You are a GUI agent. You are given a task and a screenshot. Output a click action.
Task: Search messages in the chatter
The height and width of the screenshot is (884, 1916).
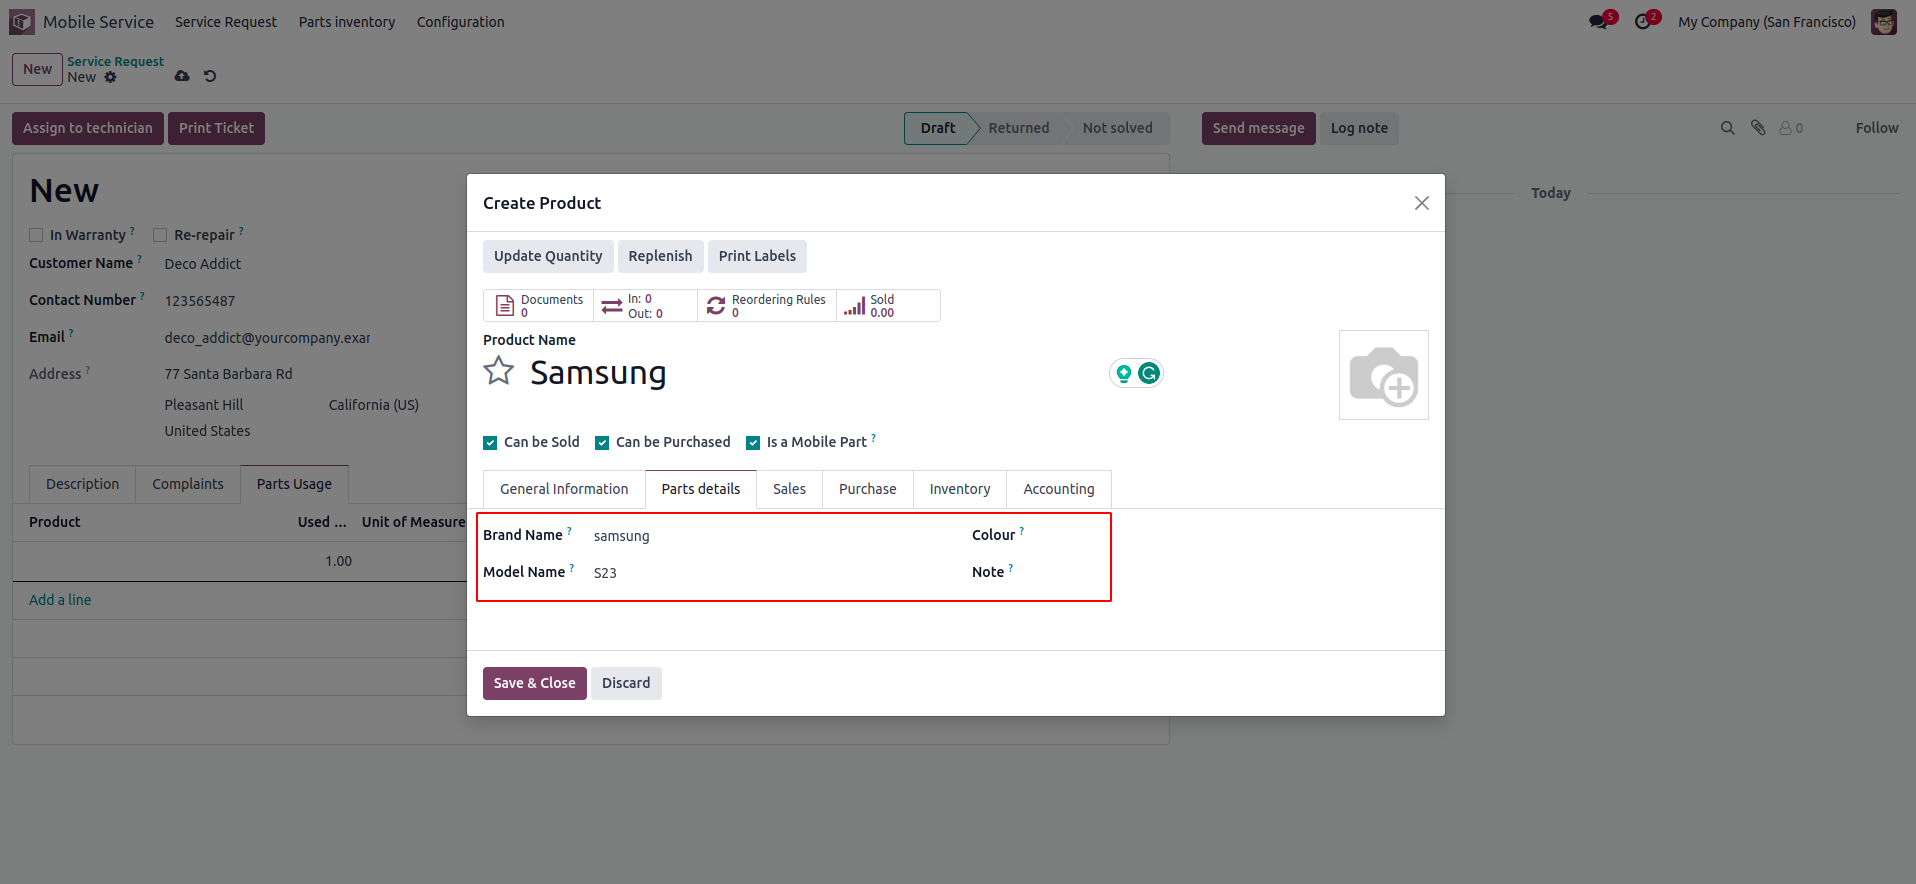click(1727, 128)
